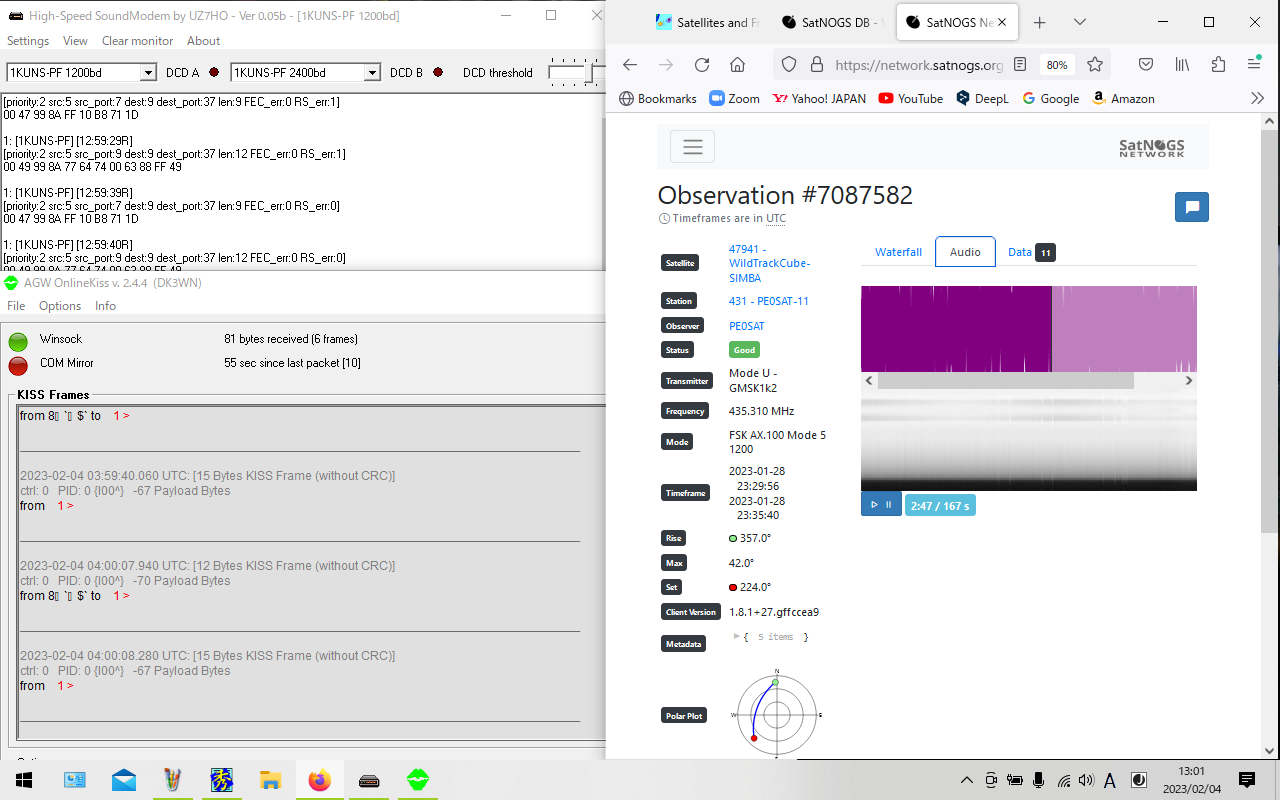Switch to the Waterfall tab
Viewport: 1280px width, 800px height.
click(x=898, y=252)
